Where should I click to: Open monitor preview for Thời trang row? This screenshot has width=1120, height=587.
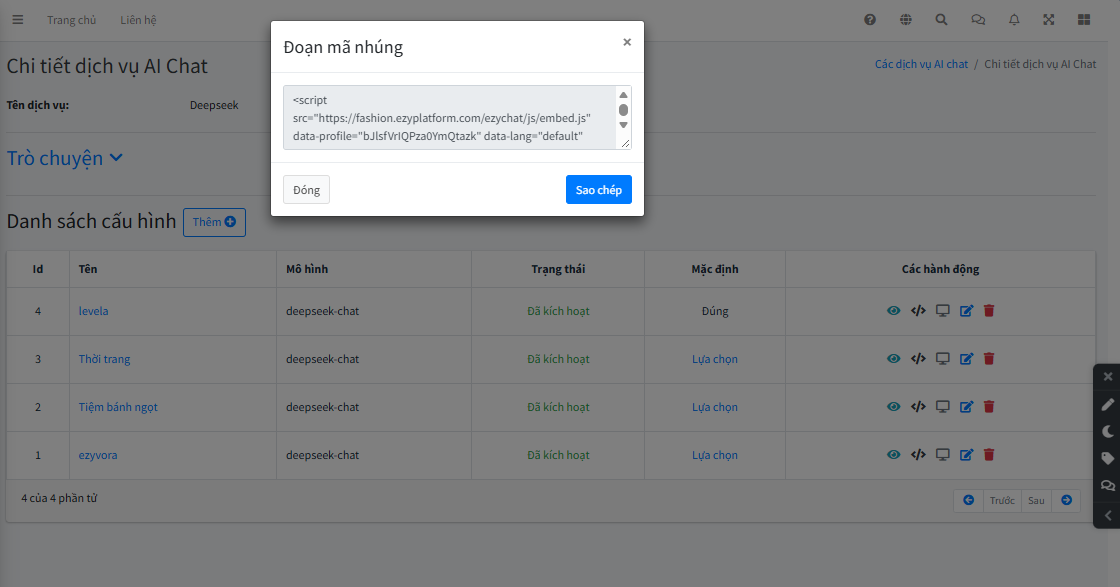pos(943,358)
